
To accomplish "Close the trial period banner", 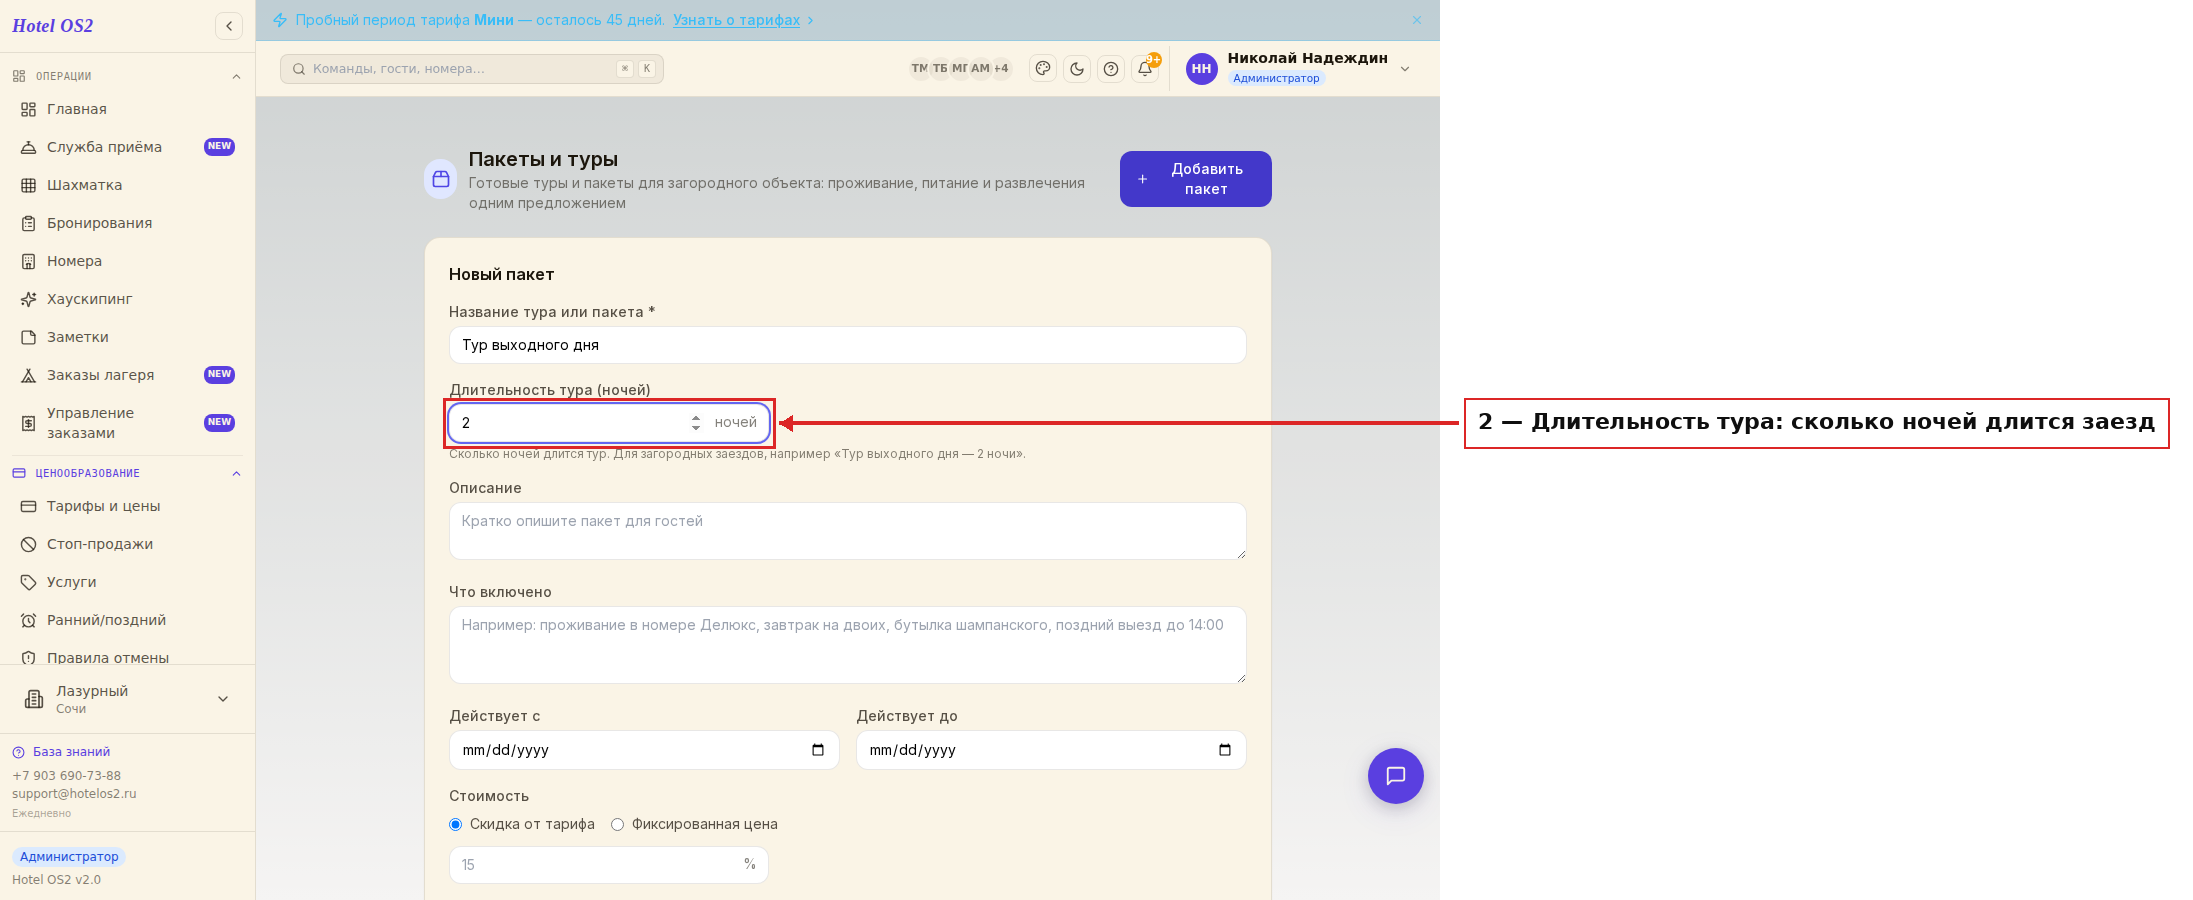I will click(1417, 20).
